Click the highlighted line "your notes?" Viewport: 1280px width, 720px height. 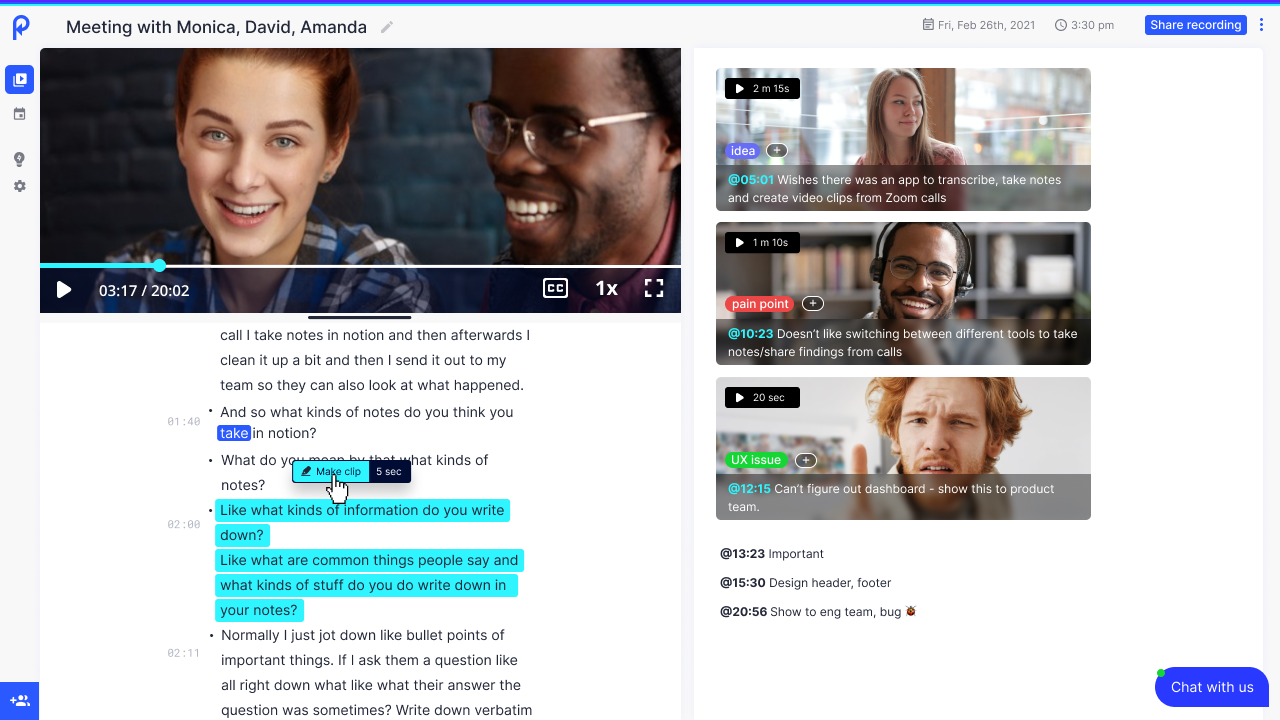pyautogui.click(x=259, y=610)
